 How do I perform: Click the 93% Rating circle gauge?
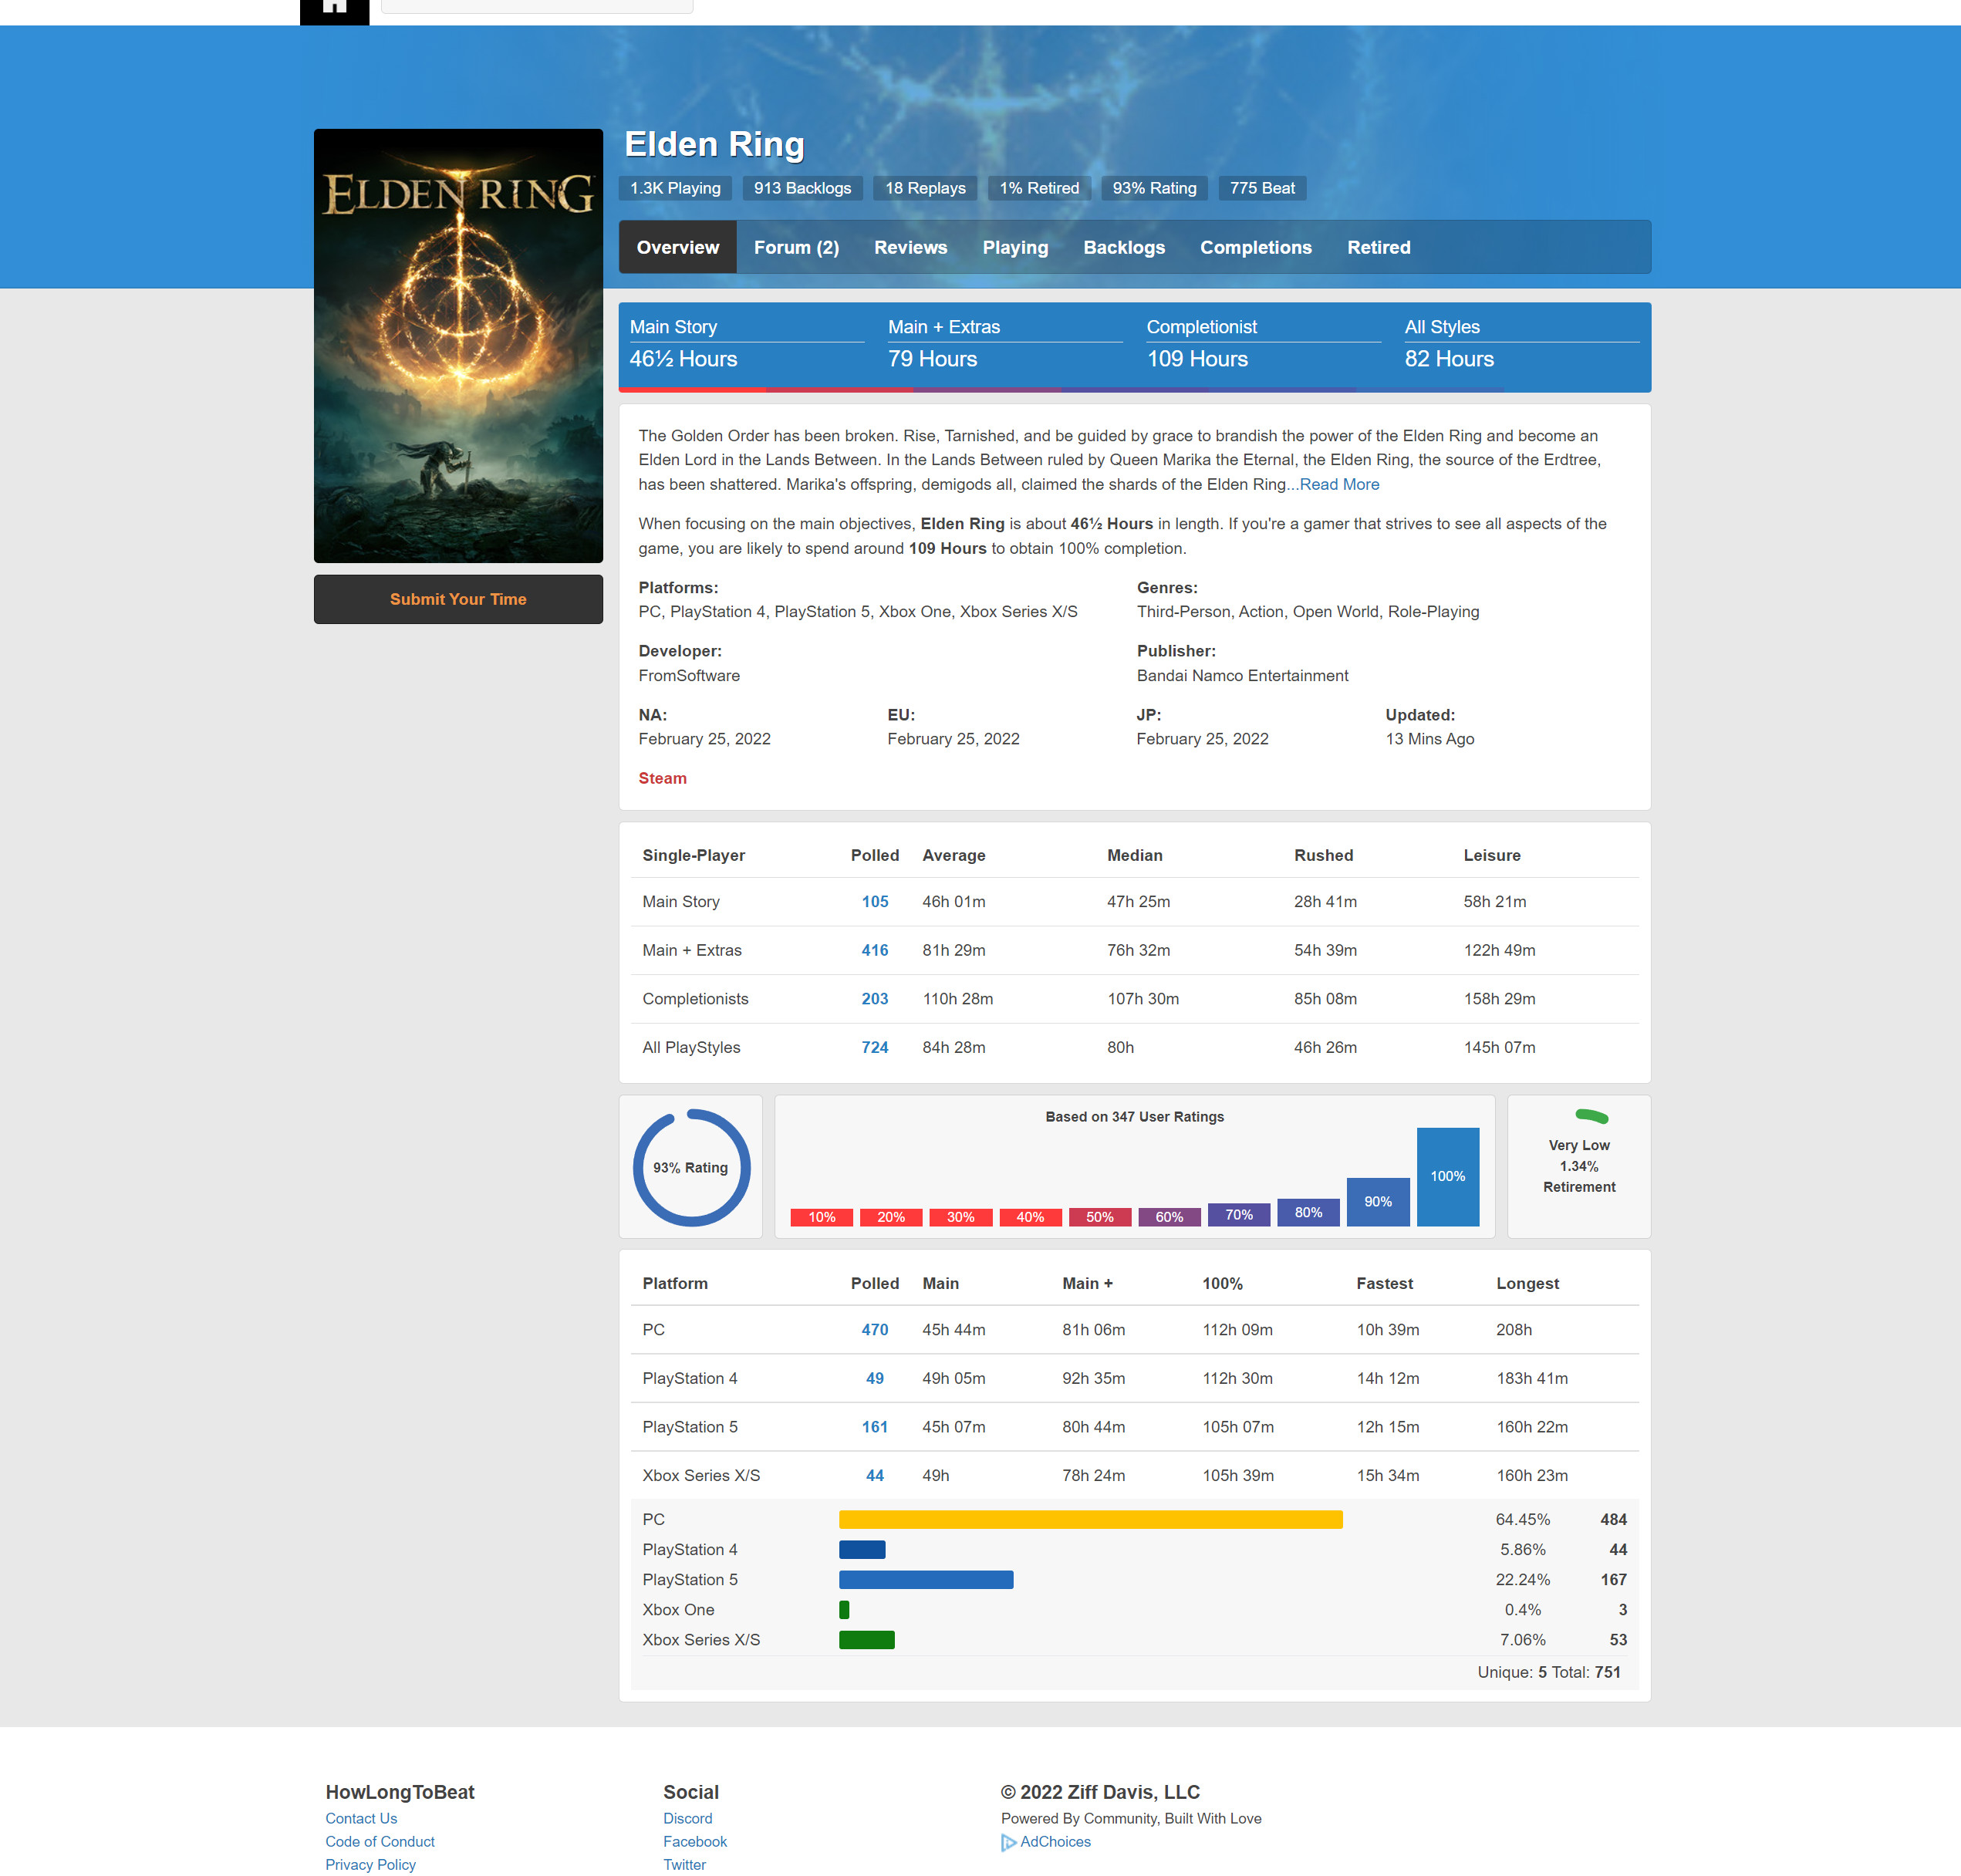coord(691,1167)
